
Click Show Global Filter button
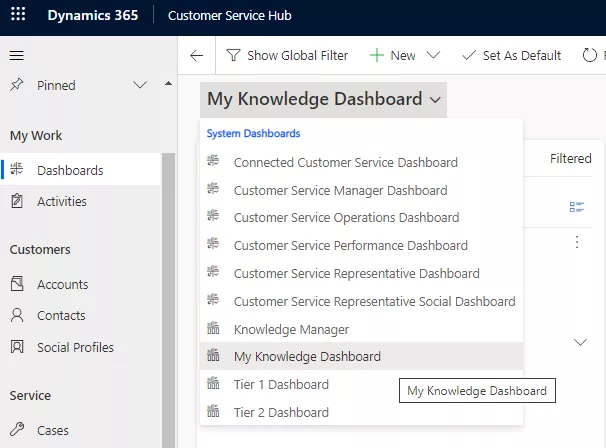(x=287, y=55)
